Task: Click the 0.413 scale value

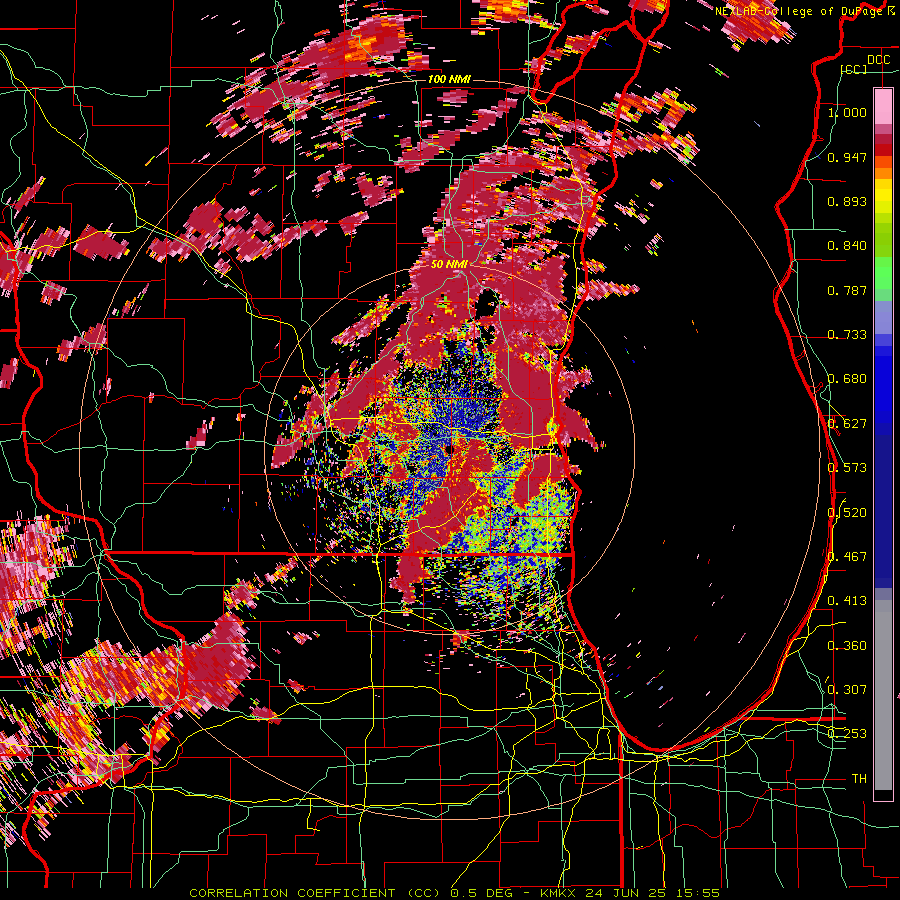Action: 847,601
